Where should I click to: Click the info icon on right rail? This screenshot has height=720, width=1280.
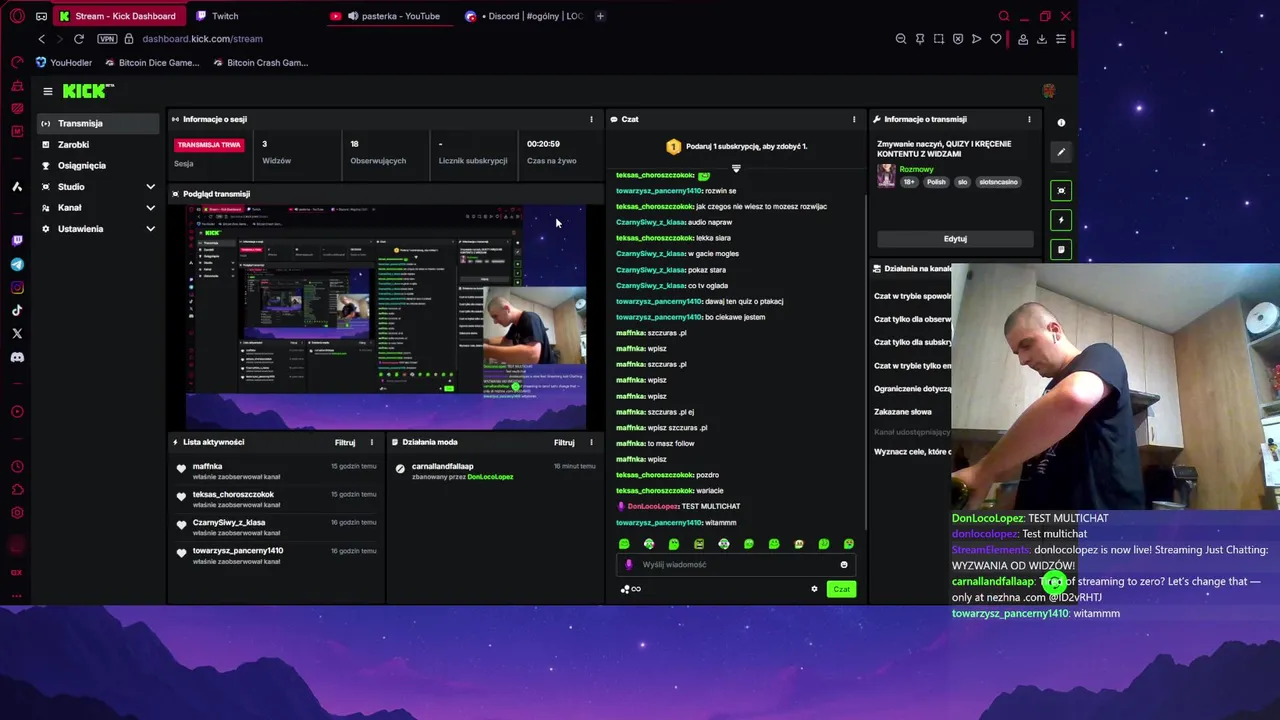[x=1061, y=123]
